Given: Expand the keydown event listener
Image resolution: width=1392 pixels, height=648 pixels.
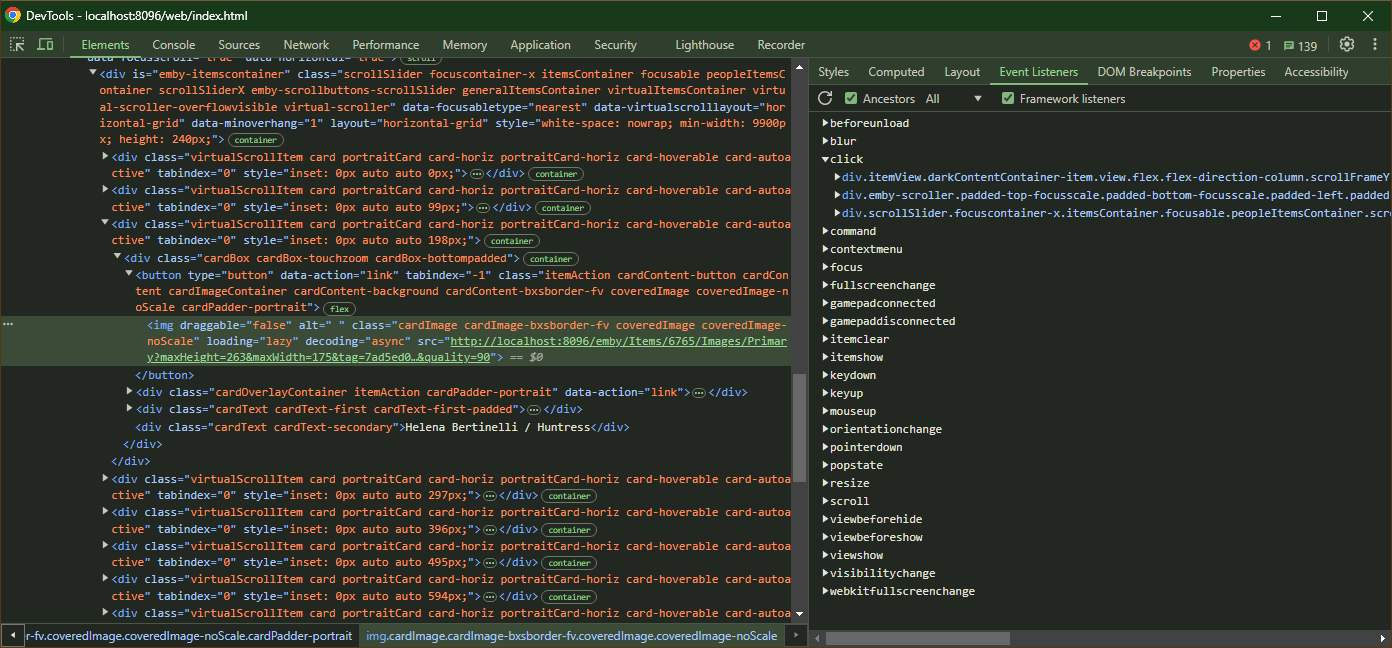Looking at the screenshot, I should (826, 375).
